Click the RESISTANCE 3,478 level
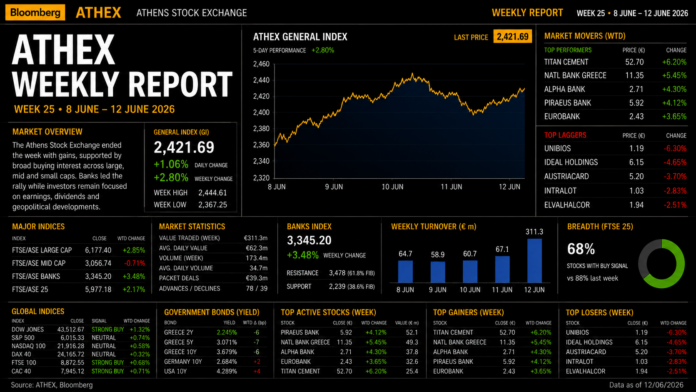Viewport: 696px width, 392px height. tap(331, 273)
